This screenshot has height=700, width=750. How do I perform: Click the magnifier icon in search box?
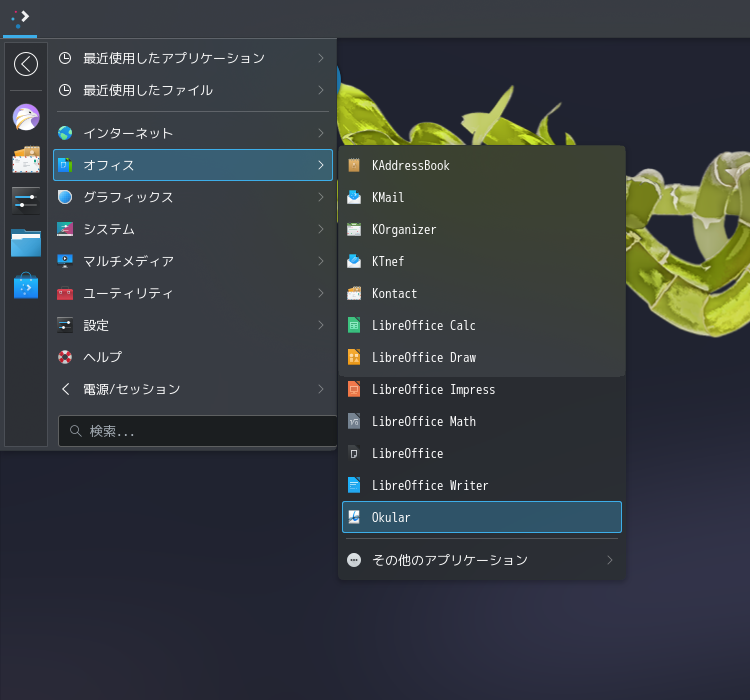[x=75, y=431]
